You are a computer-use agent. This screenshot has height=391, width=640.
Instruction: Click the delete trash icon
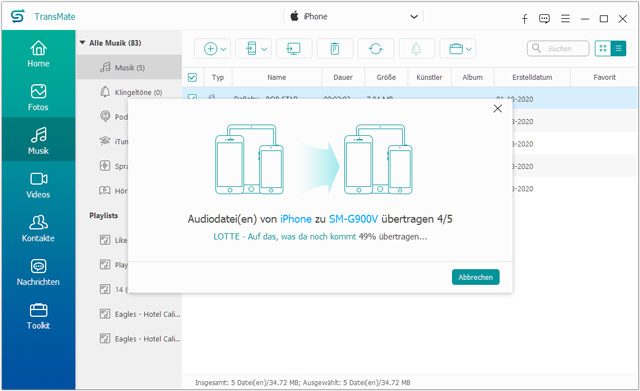coord(335,49)
